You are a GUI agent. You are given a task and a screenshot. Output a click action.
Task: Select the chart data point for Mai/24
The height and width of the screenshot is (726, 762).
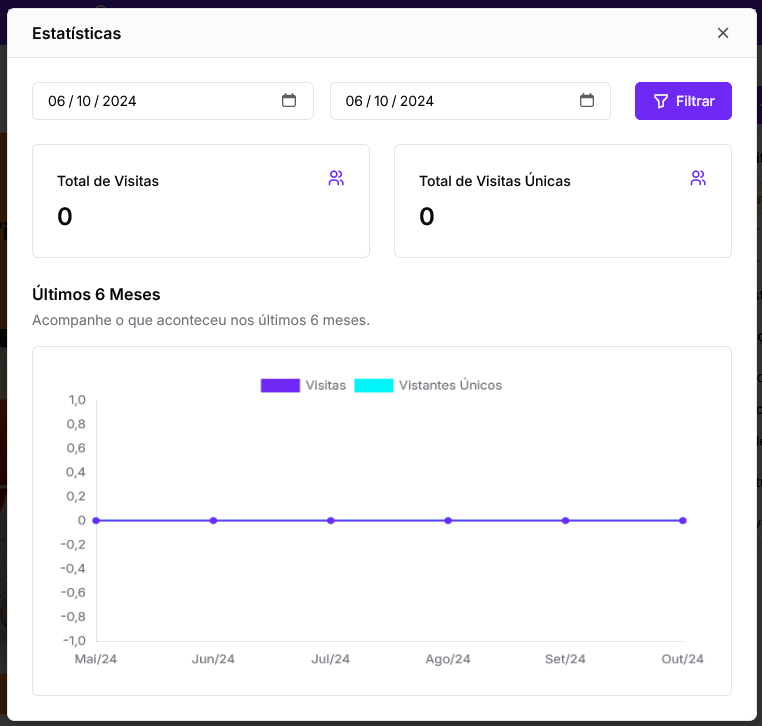click(96, 520)
